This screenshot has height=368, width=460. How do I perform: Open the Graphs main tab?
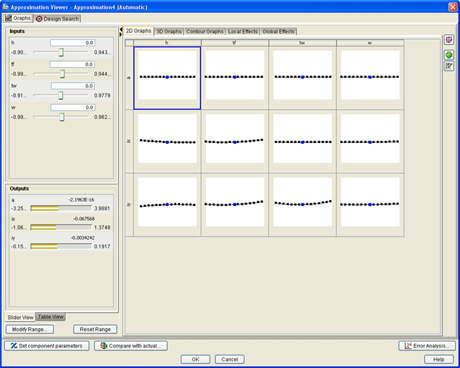point(18,18)
